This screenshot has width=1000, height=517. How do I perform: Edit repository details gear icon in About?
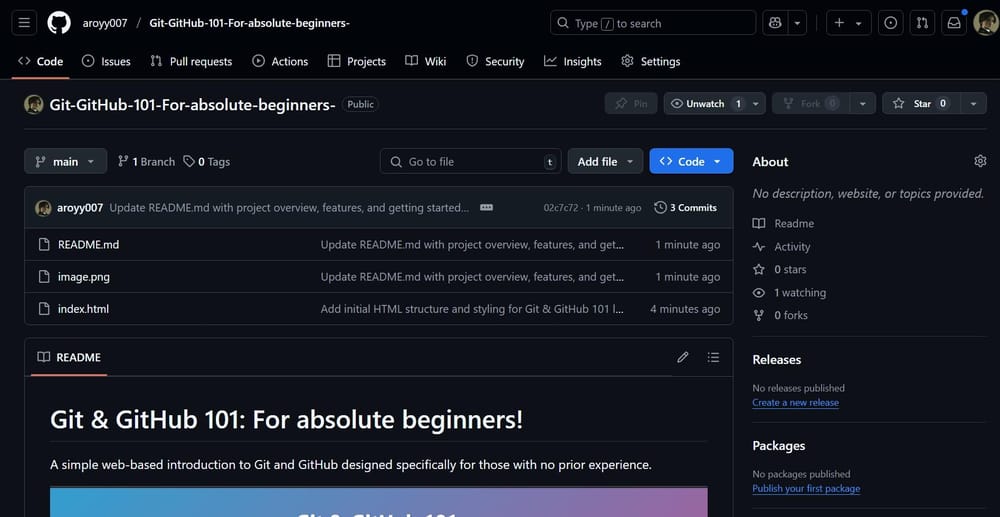pos(980,161)
